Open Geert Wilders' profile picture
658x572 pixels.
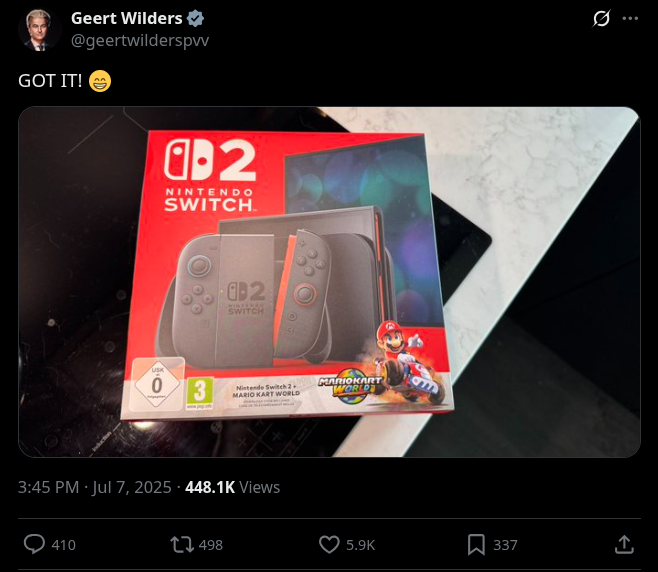(39, 29)
